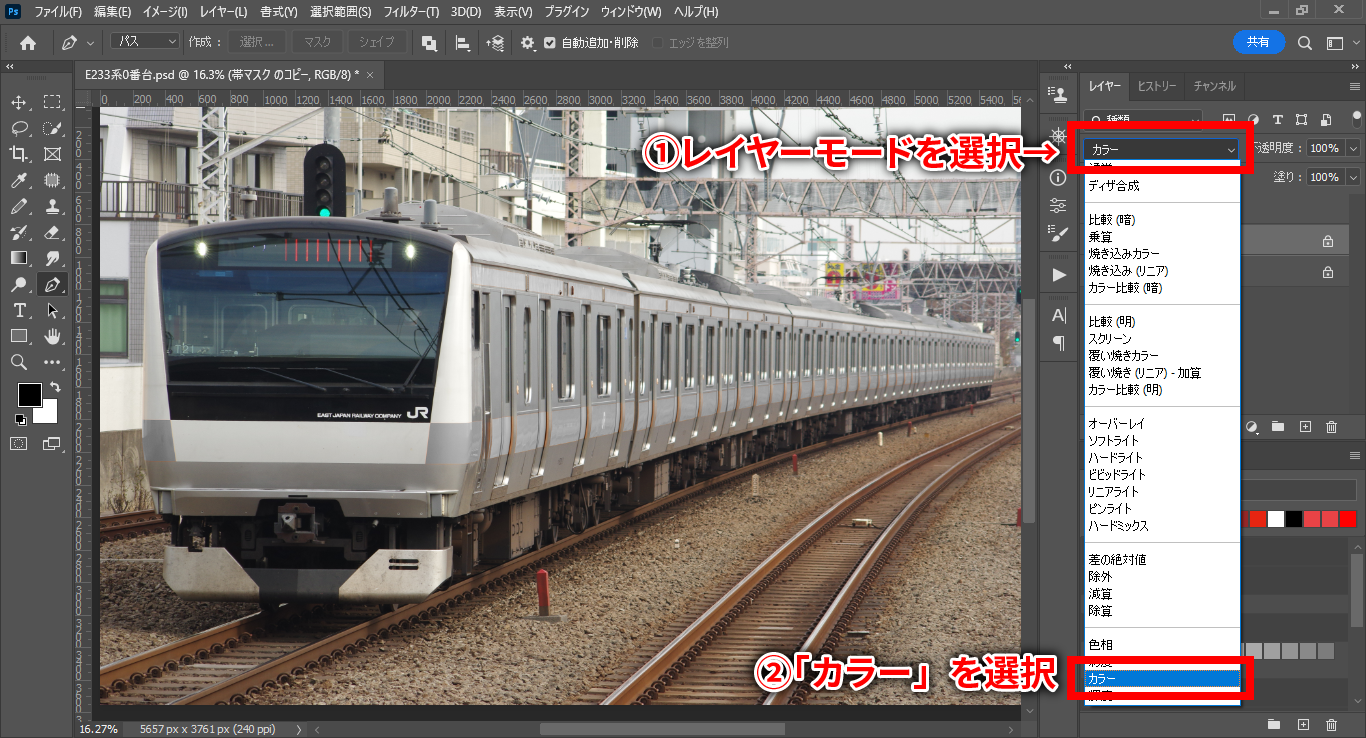Select the Gradient tool
The image size is (1366, 738).
click(x=19, y=258)
